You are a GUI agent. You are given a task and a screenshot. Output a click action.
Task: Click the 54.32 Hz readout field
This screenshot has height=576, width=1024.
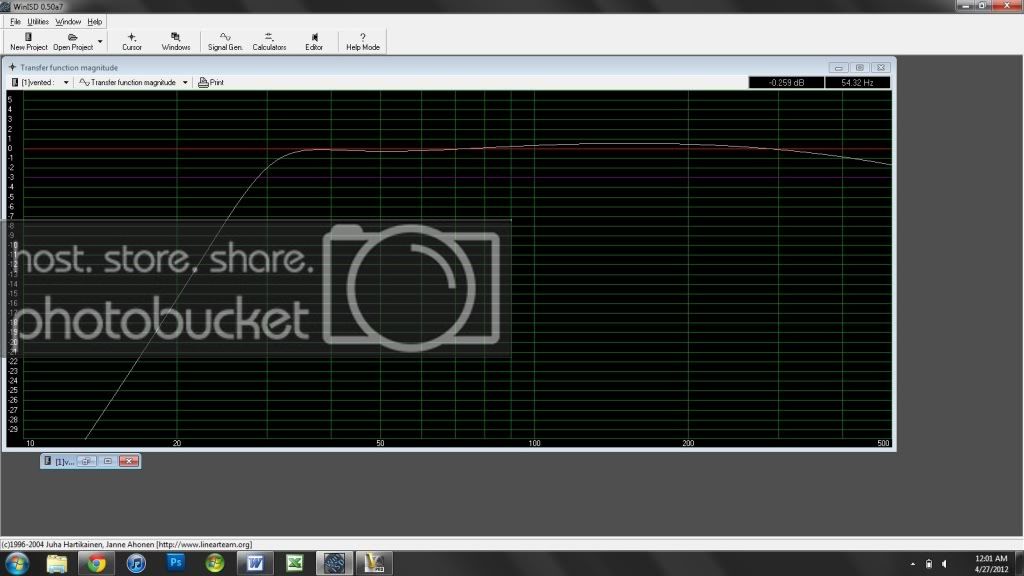click(x=857, y=82)
